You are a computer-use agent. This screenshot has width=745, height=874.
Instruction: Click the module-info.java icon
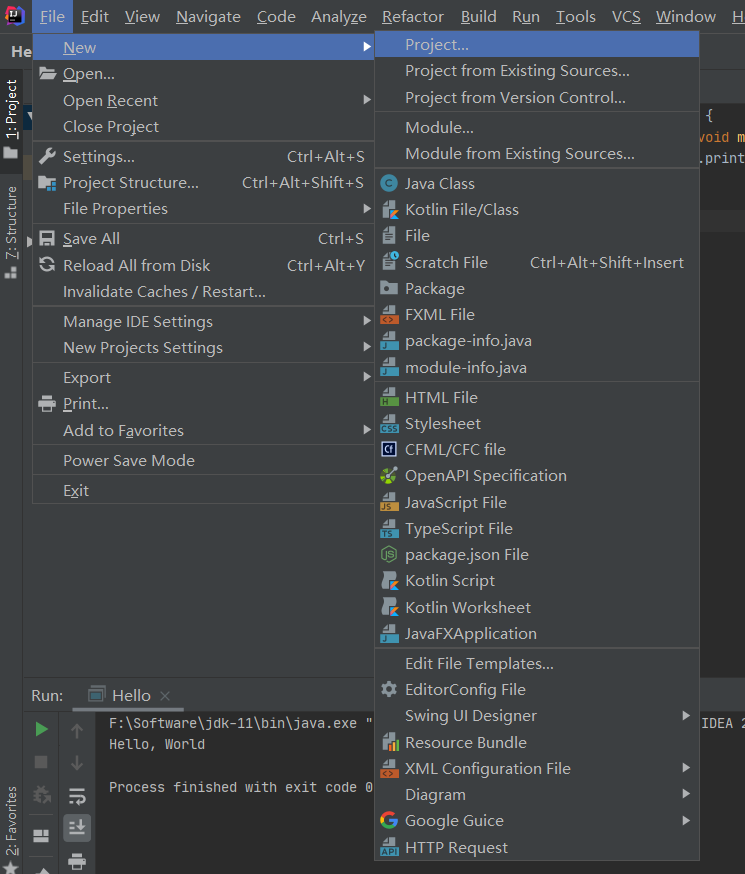pos(389,367)
